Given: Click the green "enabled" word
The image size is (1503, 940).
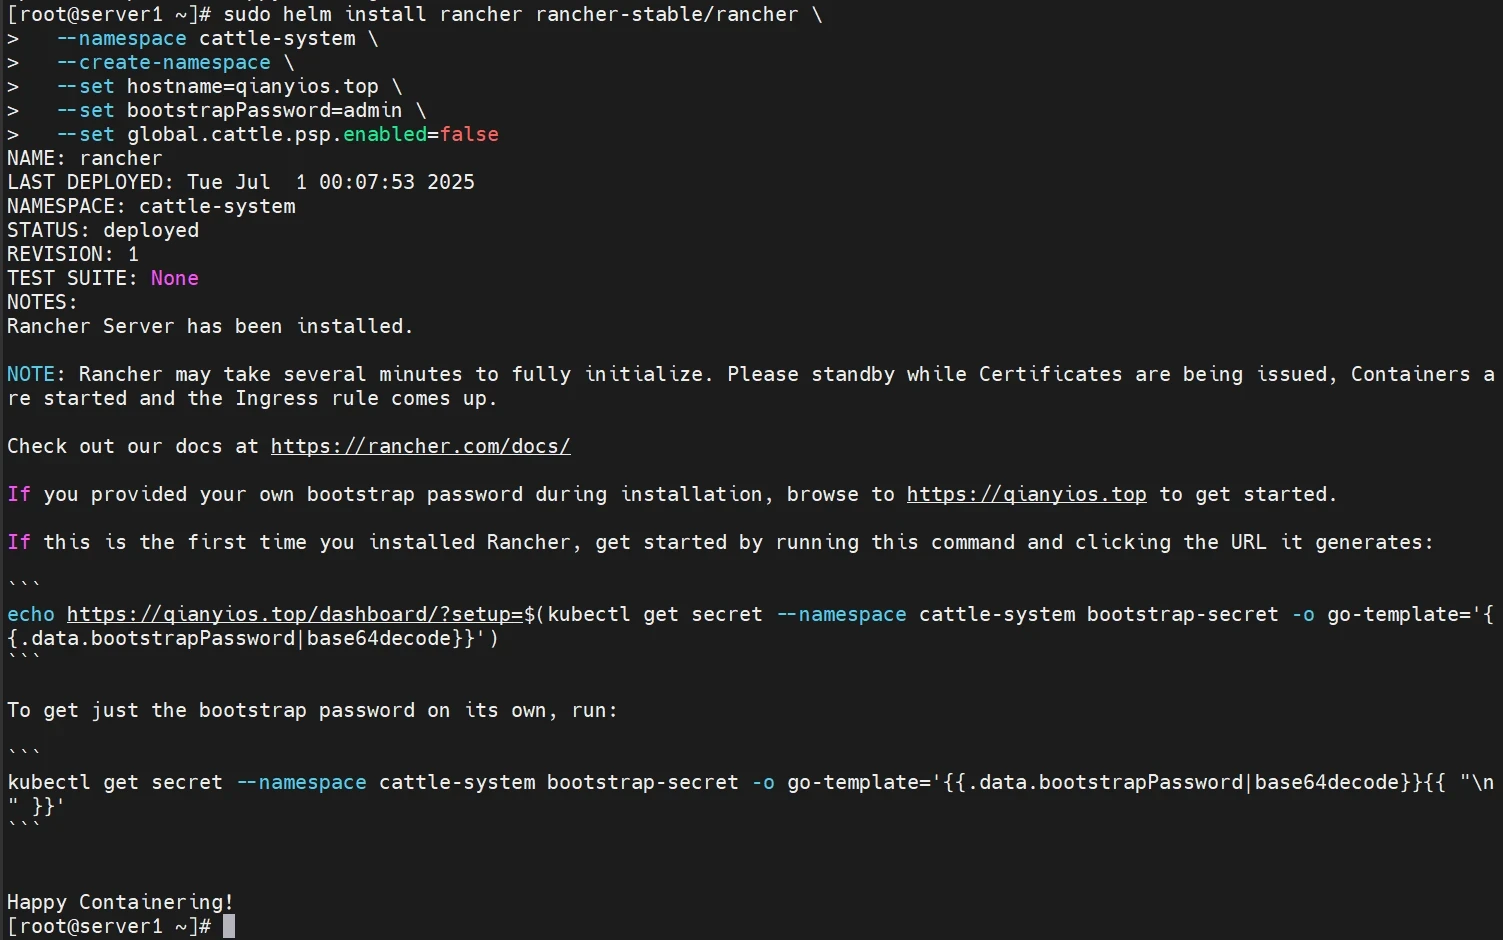Looking at the screenshot, I should (x=385, y=134).
